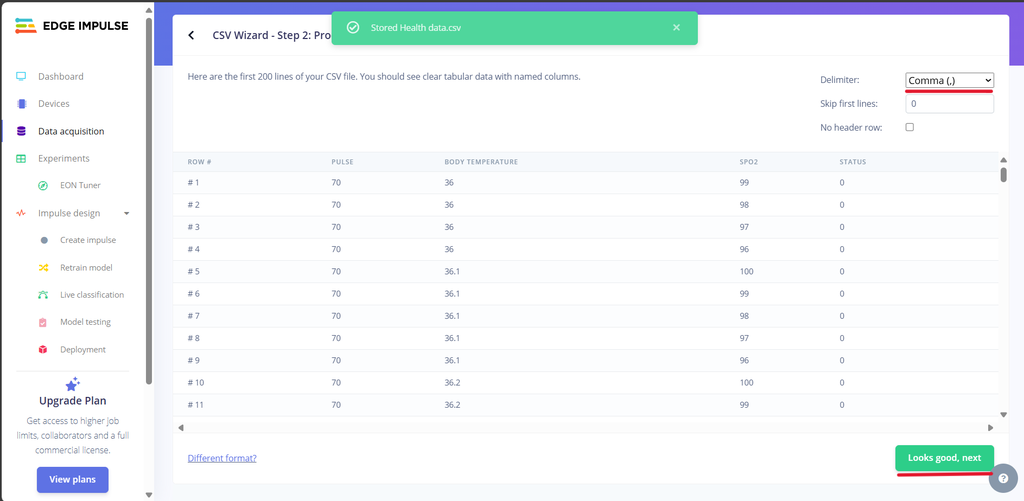1024x501 pixels.
Task: Select Retrain model menu item
Action: [86, 268]
